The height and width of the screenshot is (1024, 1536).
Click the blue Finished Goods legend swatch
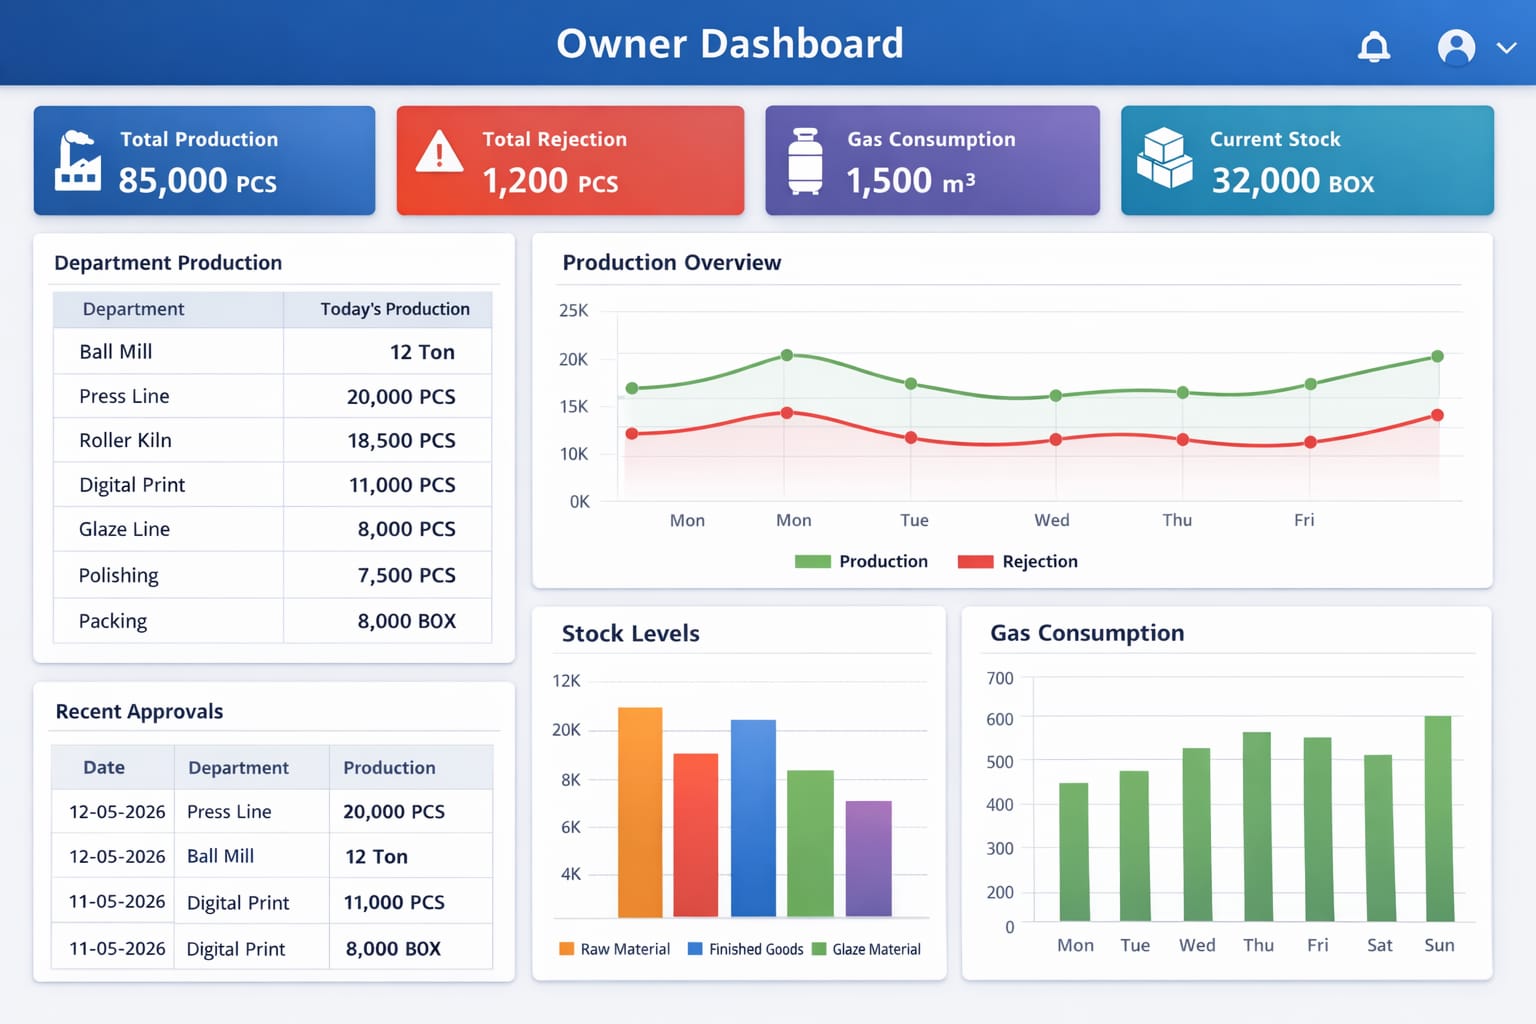(x=695, y=949)
